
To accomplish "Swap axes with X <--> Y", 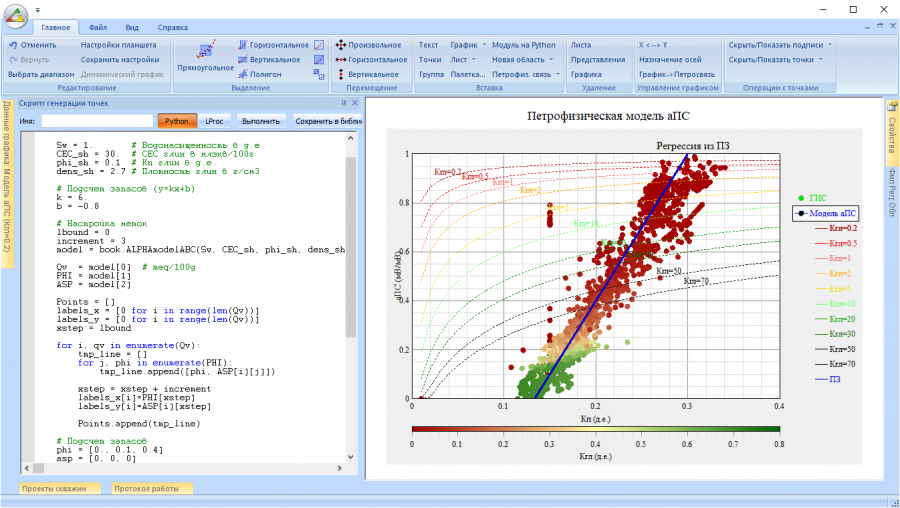I will [653, 45].
